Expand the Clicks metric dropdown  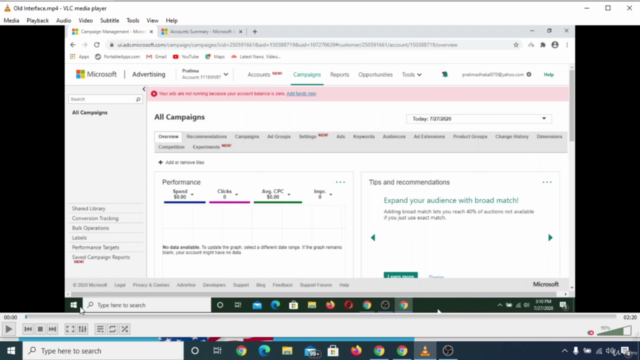(x=237, y=194)
